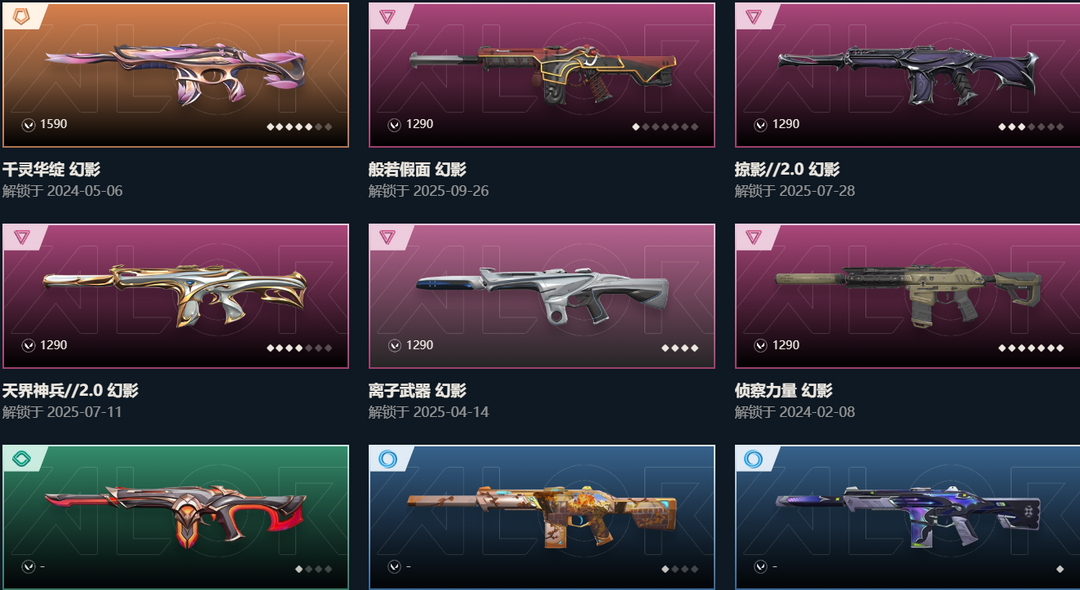Click the tier badge on 侦察力量 card
1080x590 pixels.
coord(754,238)
